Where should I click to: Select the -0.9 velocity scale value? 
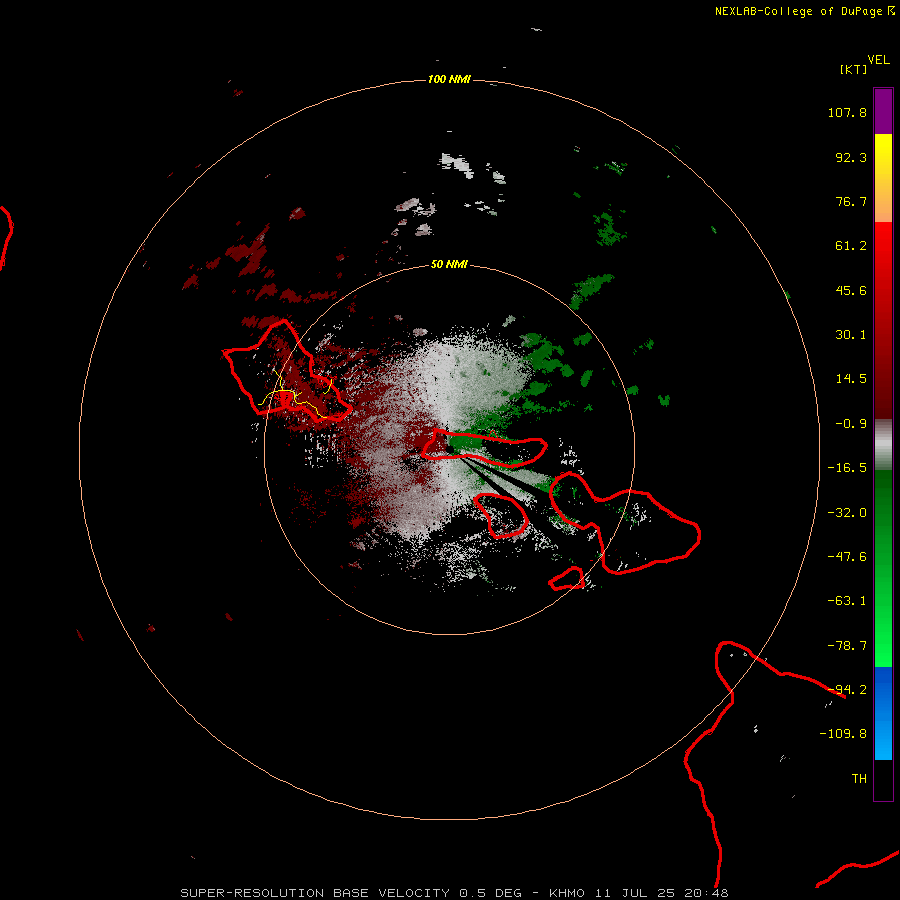(x=851, y=424)
